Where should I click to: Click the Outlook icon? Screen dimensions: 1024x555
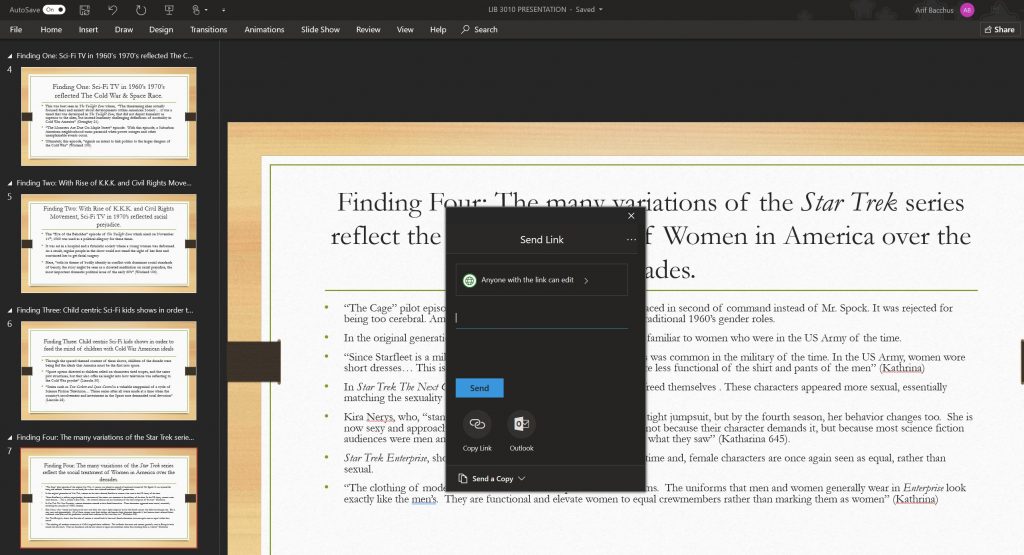point(521,424)
